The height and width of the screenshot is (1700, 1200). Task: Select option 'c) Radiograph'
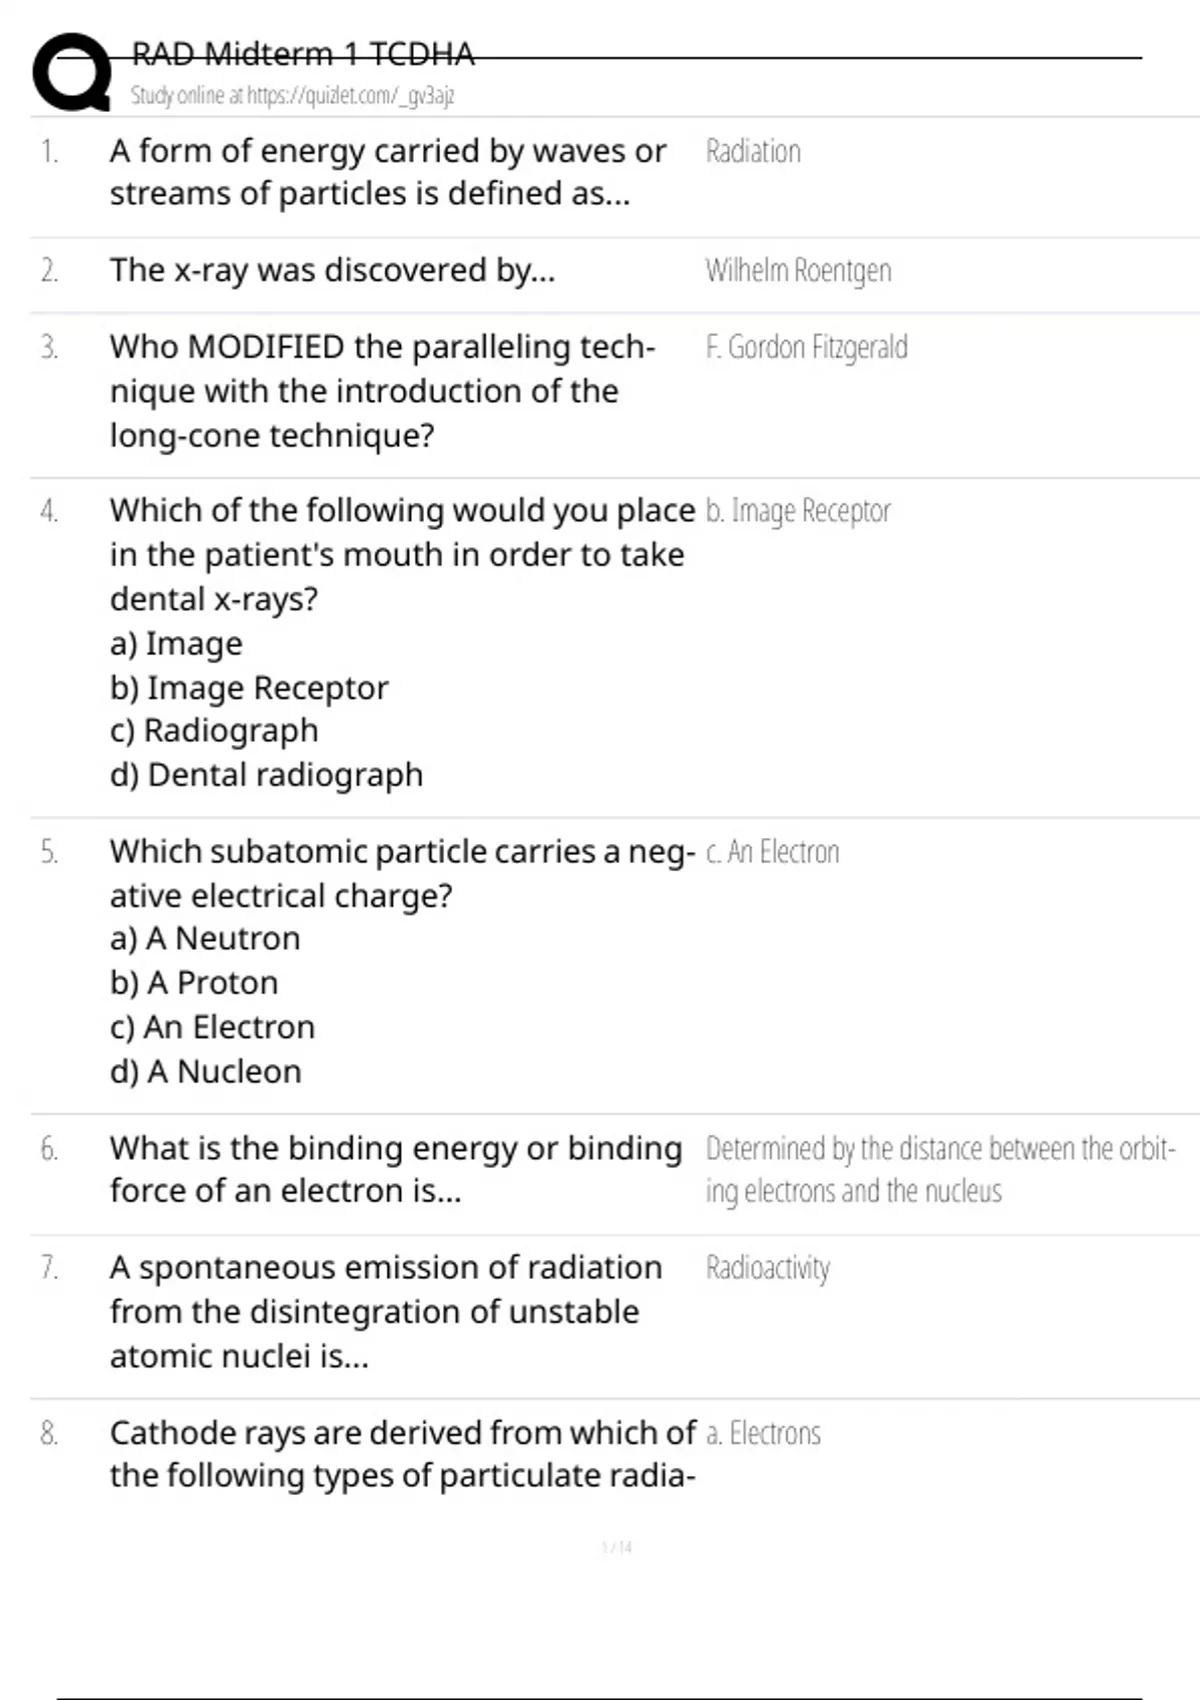214,731
